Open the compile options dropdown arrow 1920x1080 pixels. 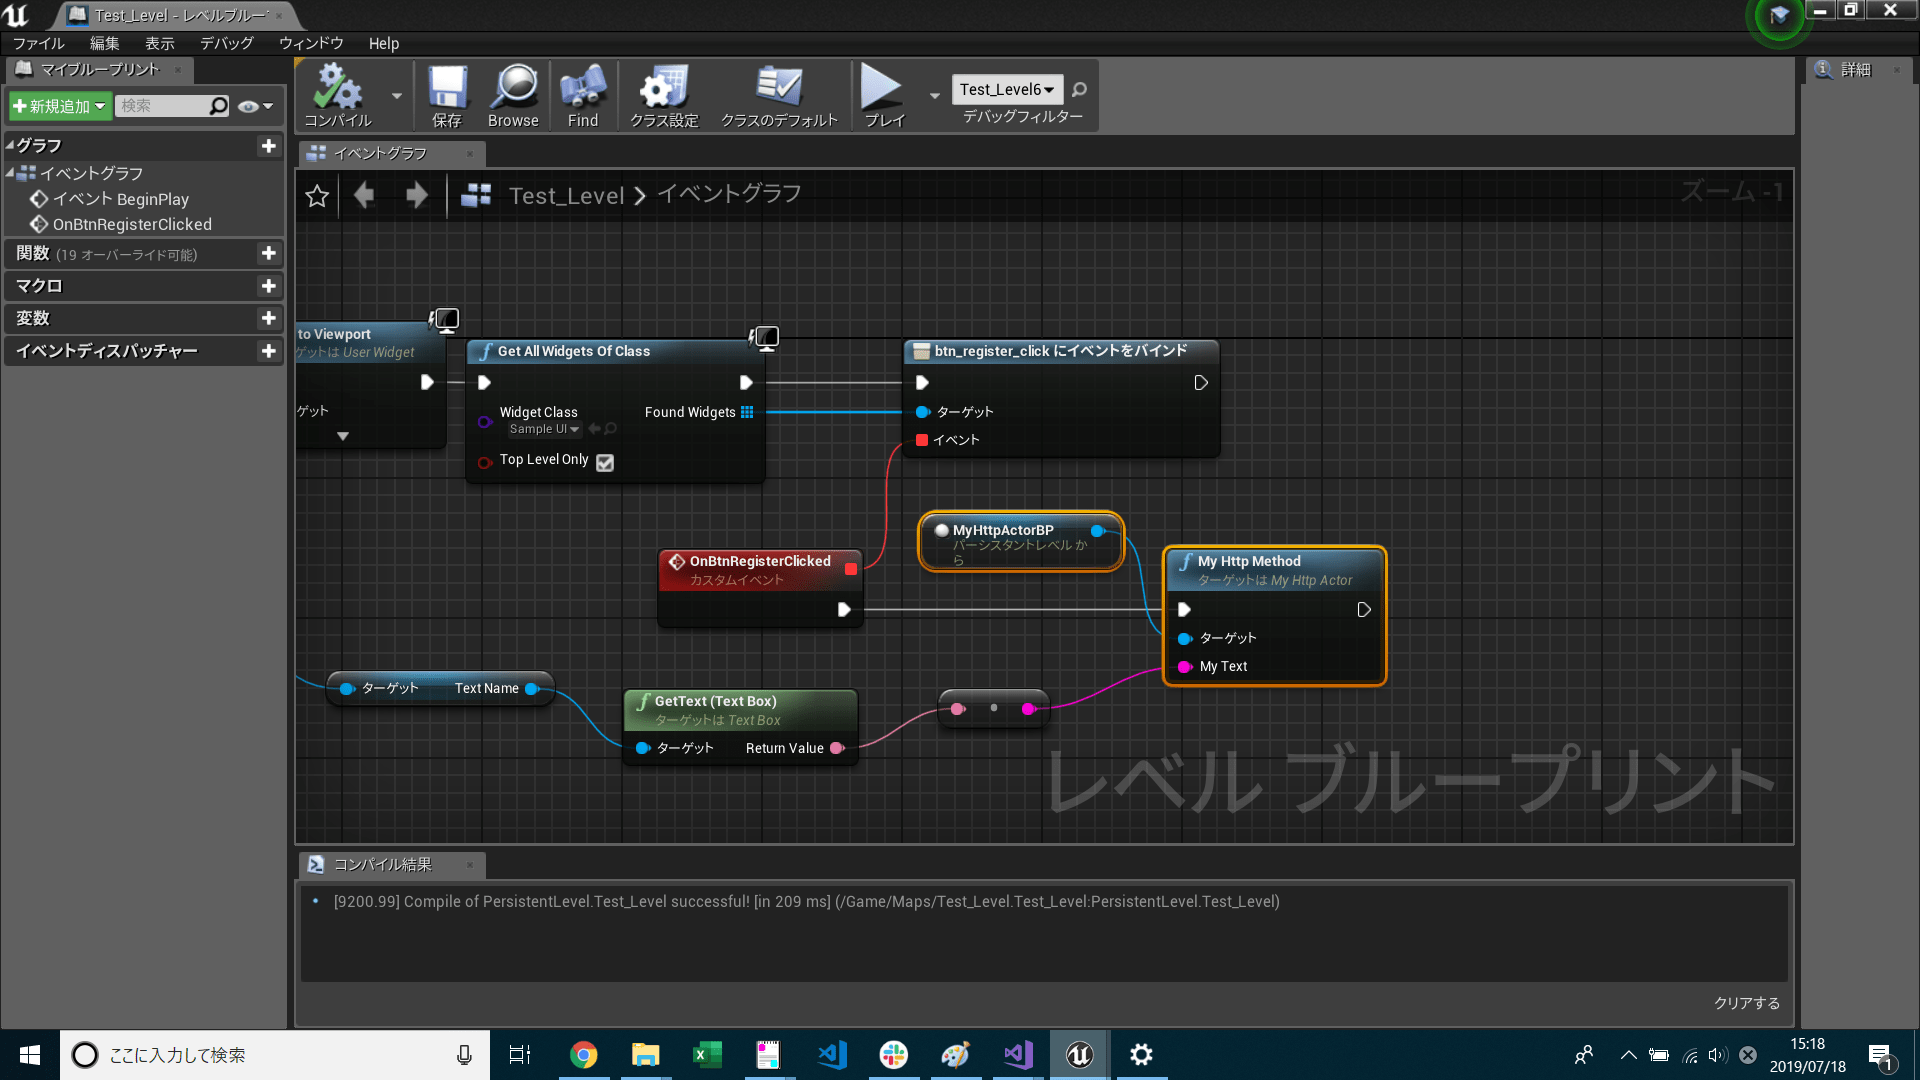(x=397, y=96)
